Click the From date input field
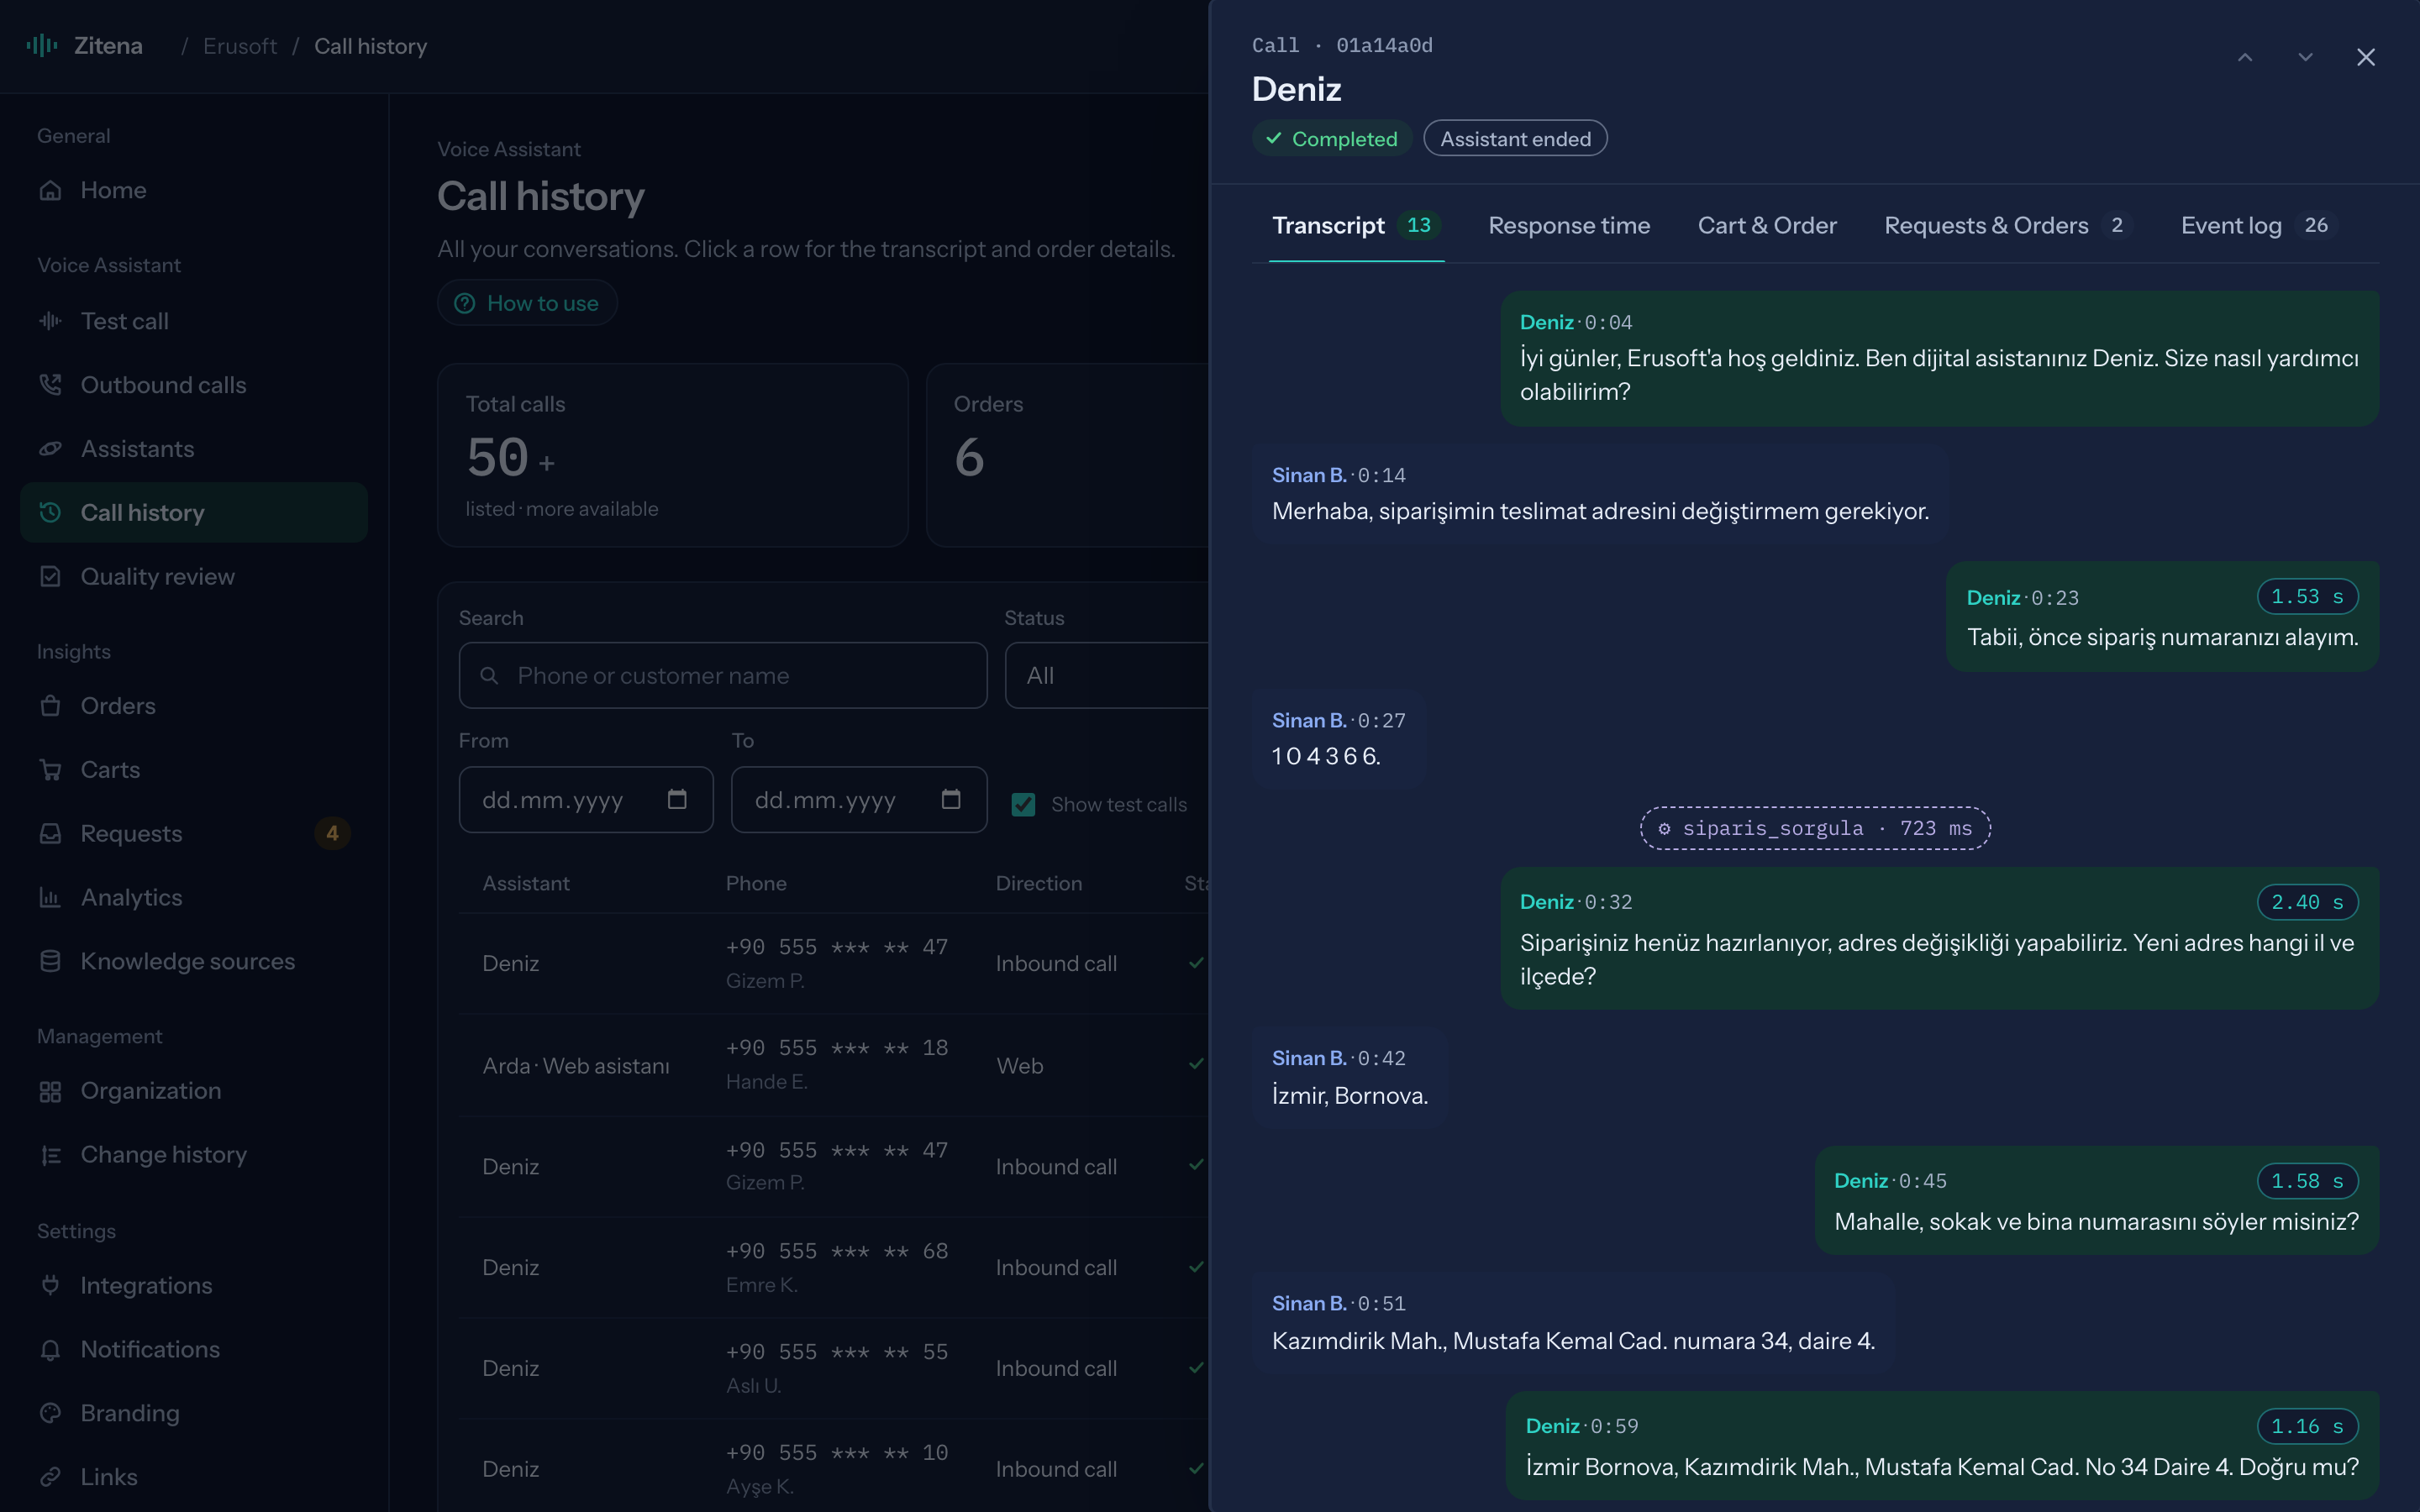 coord(586,800)
